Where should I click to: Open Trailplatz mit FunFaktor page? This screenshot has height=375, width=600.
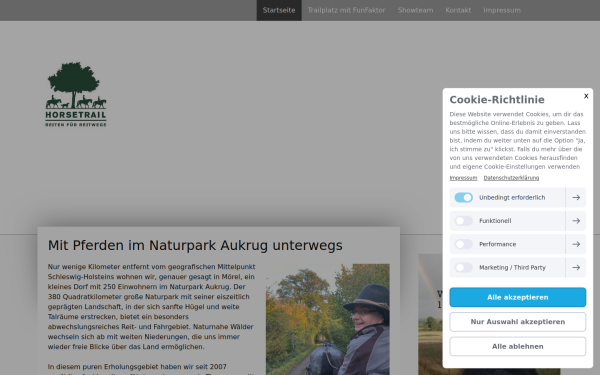click(346, 10)
